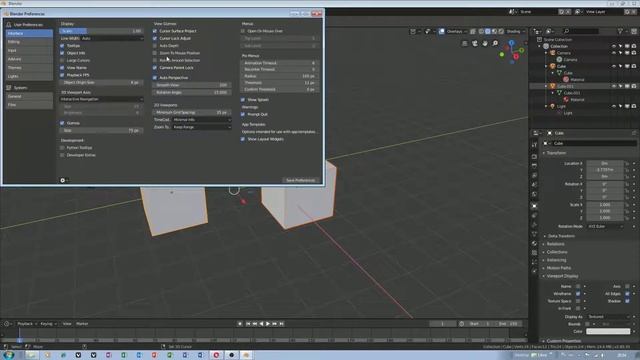Expand the Delta Transform panel

[x=561, y=236]
